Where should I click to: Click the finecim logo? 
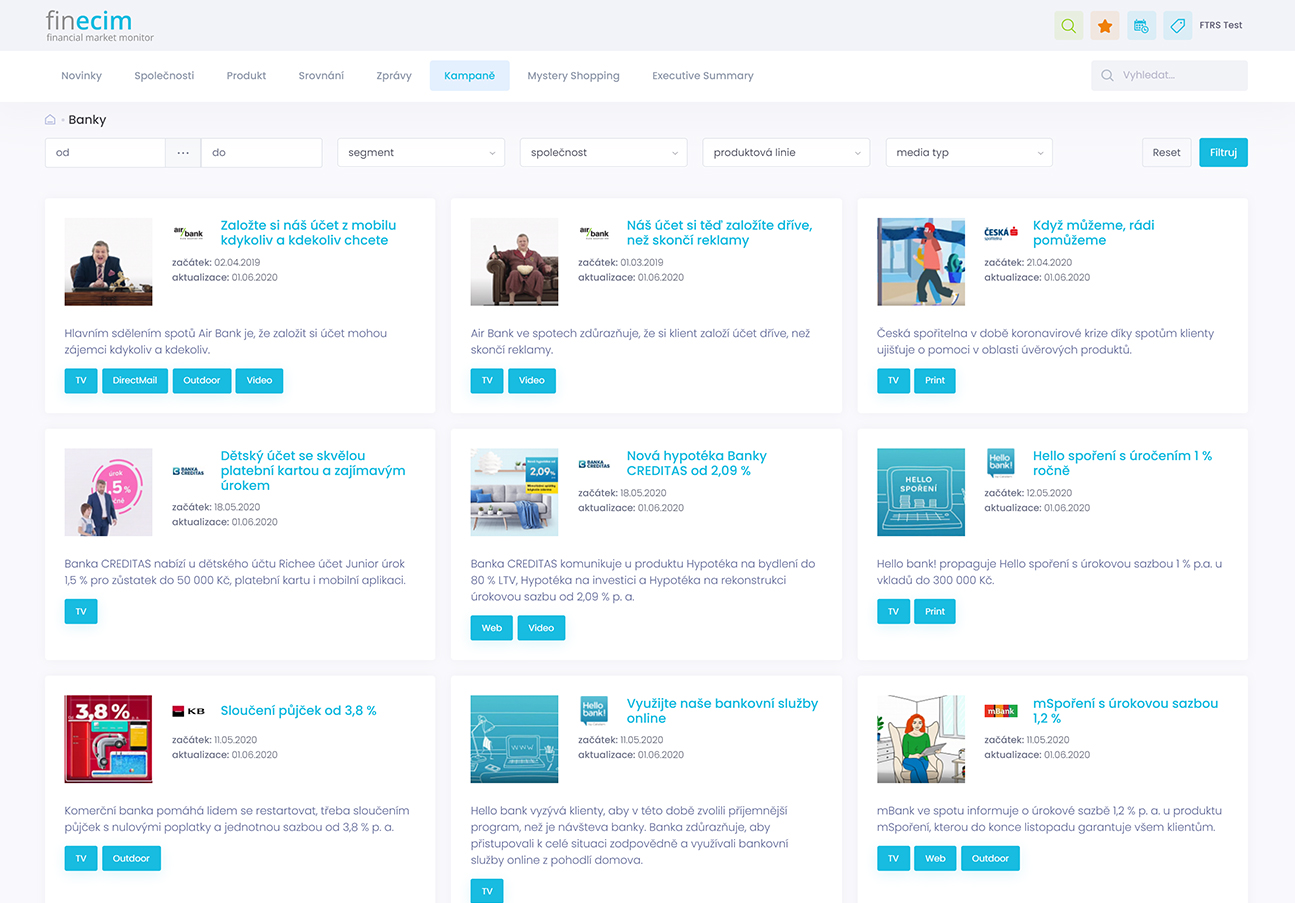tap(99, 26)
